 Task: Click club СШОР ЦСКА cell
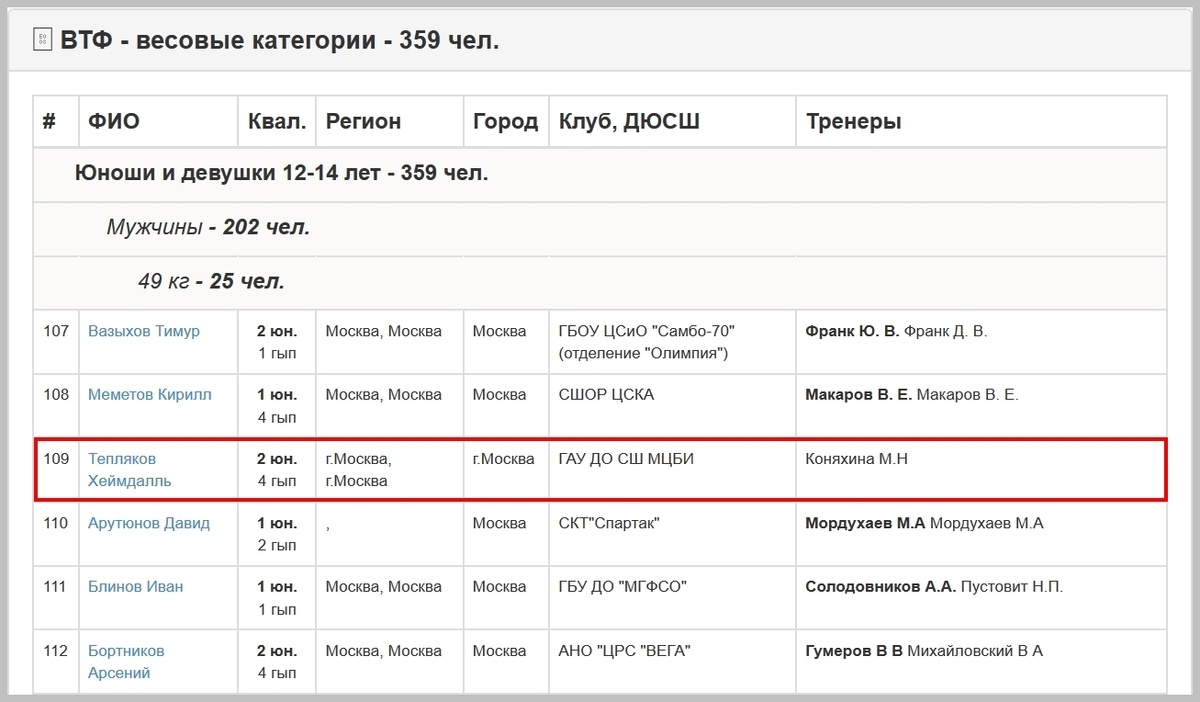(672, 406)
